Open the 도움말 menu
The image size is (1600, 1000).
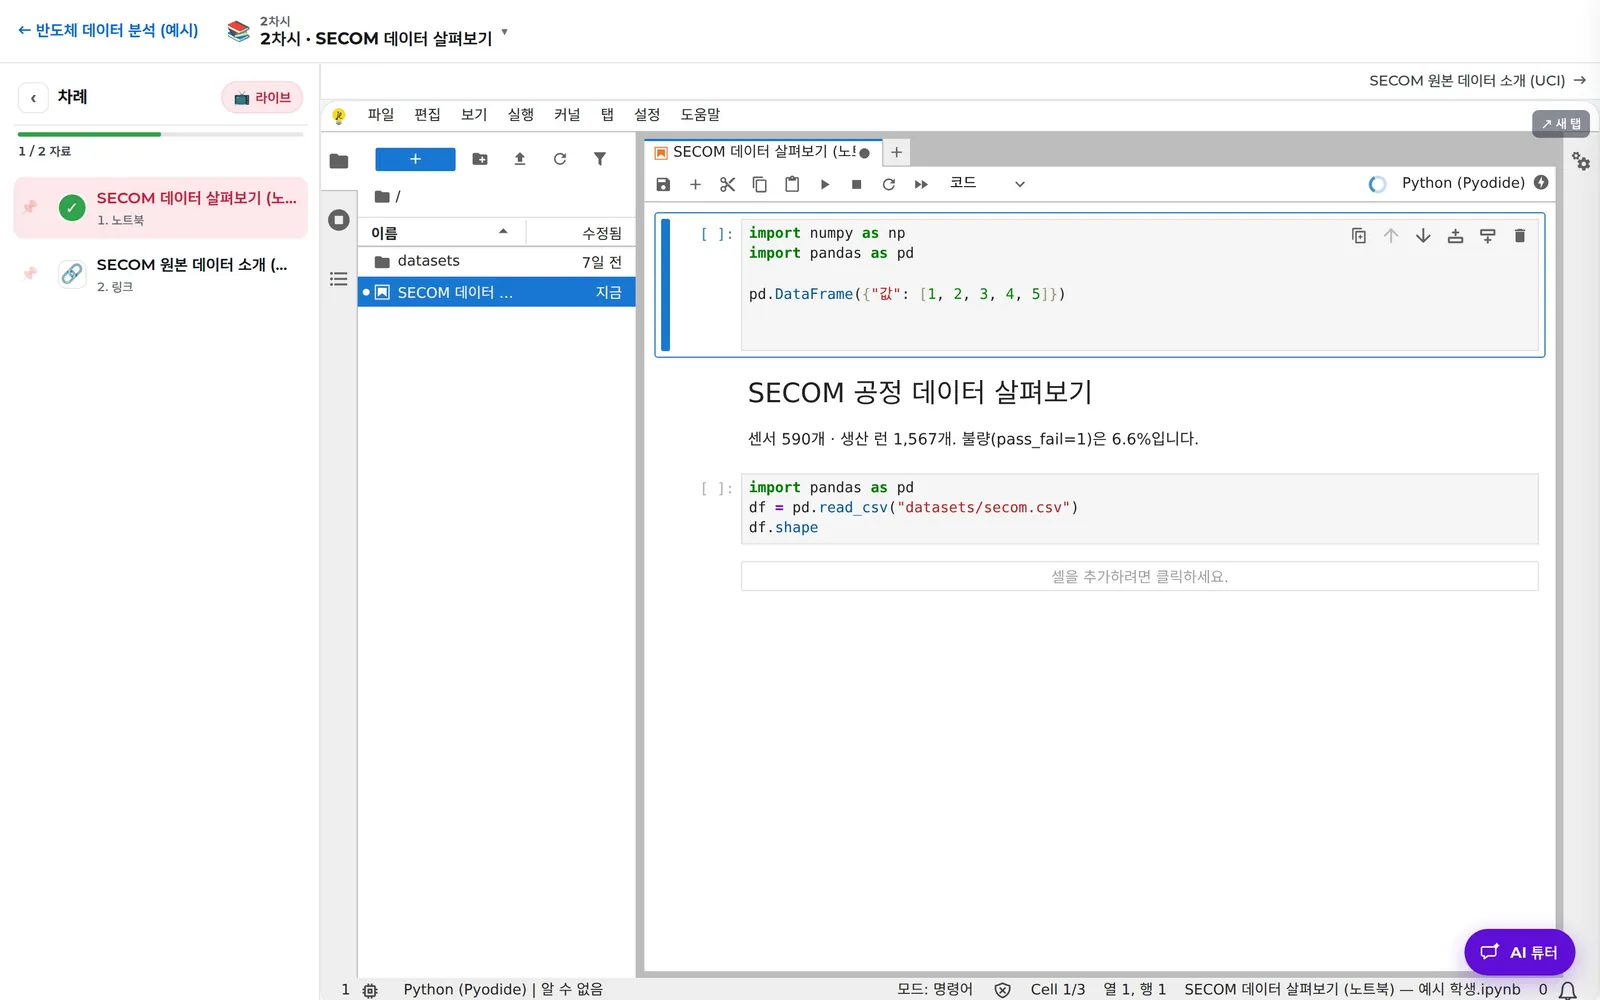click(x=700, y=115)
